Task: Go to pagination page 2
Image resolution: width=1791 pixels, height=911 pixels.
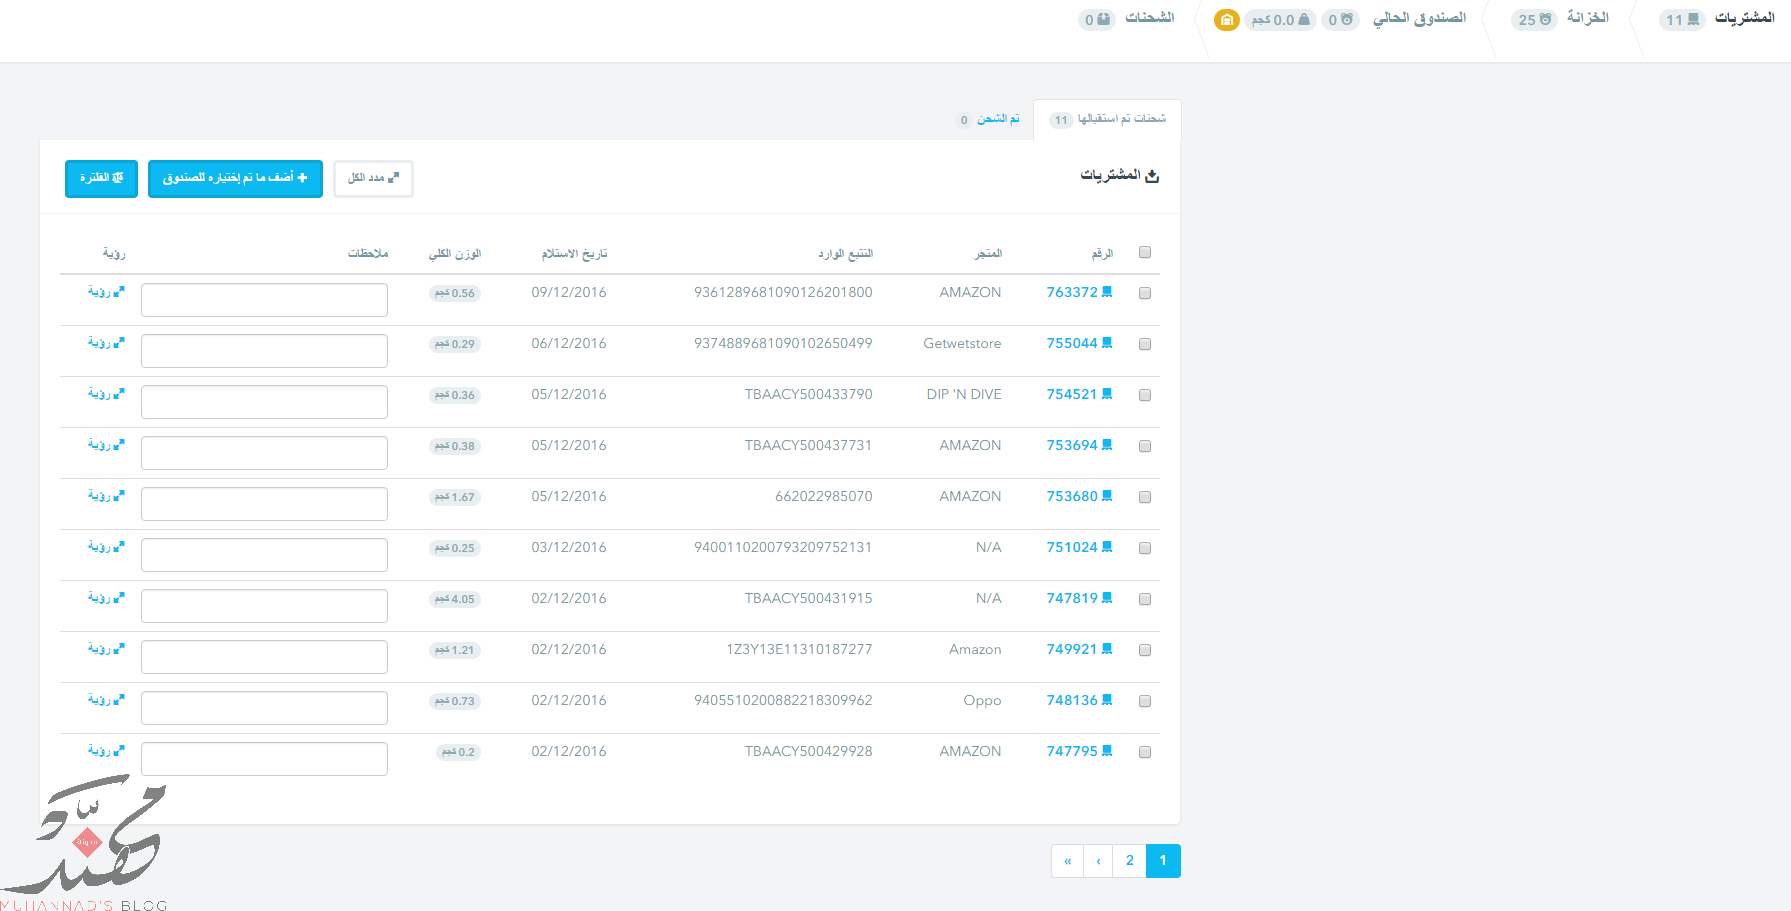Action: [x=1130, y=861]
